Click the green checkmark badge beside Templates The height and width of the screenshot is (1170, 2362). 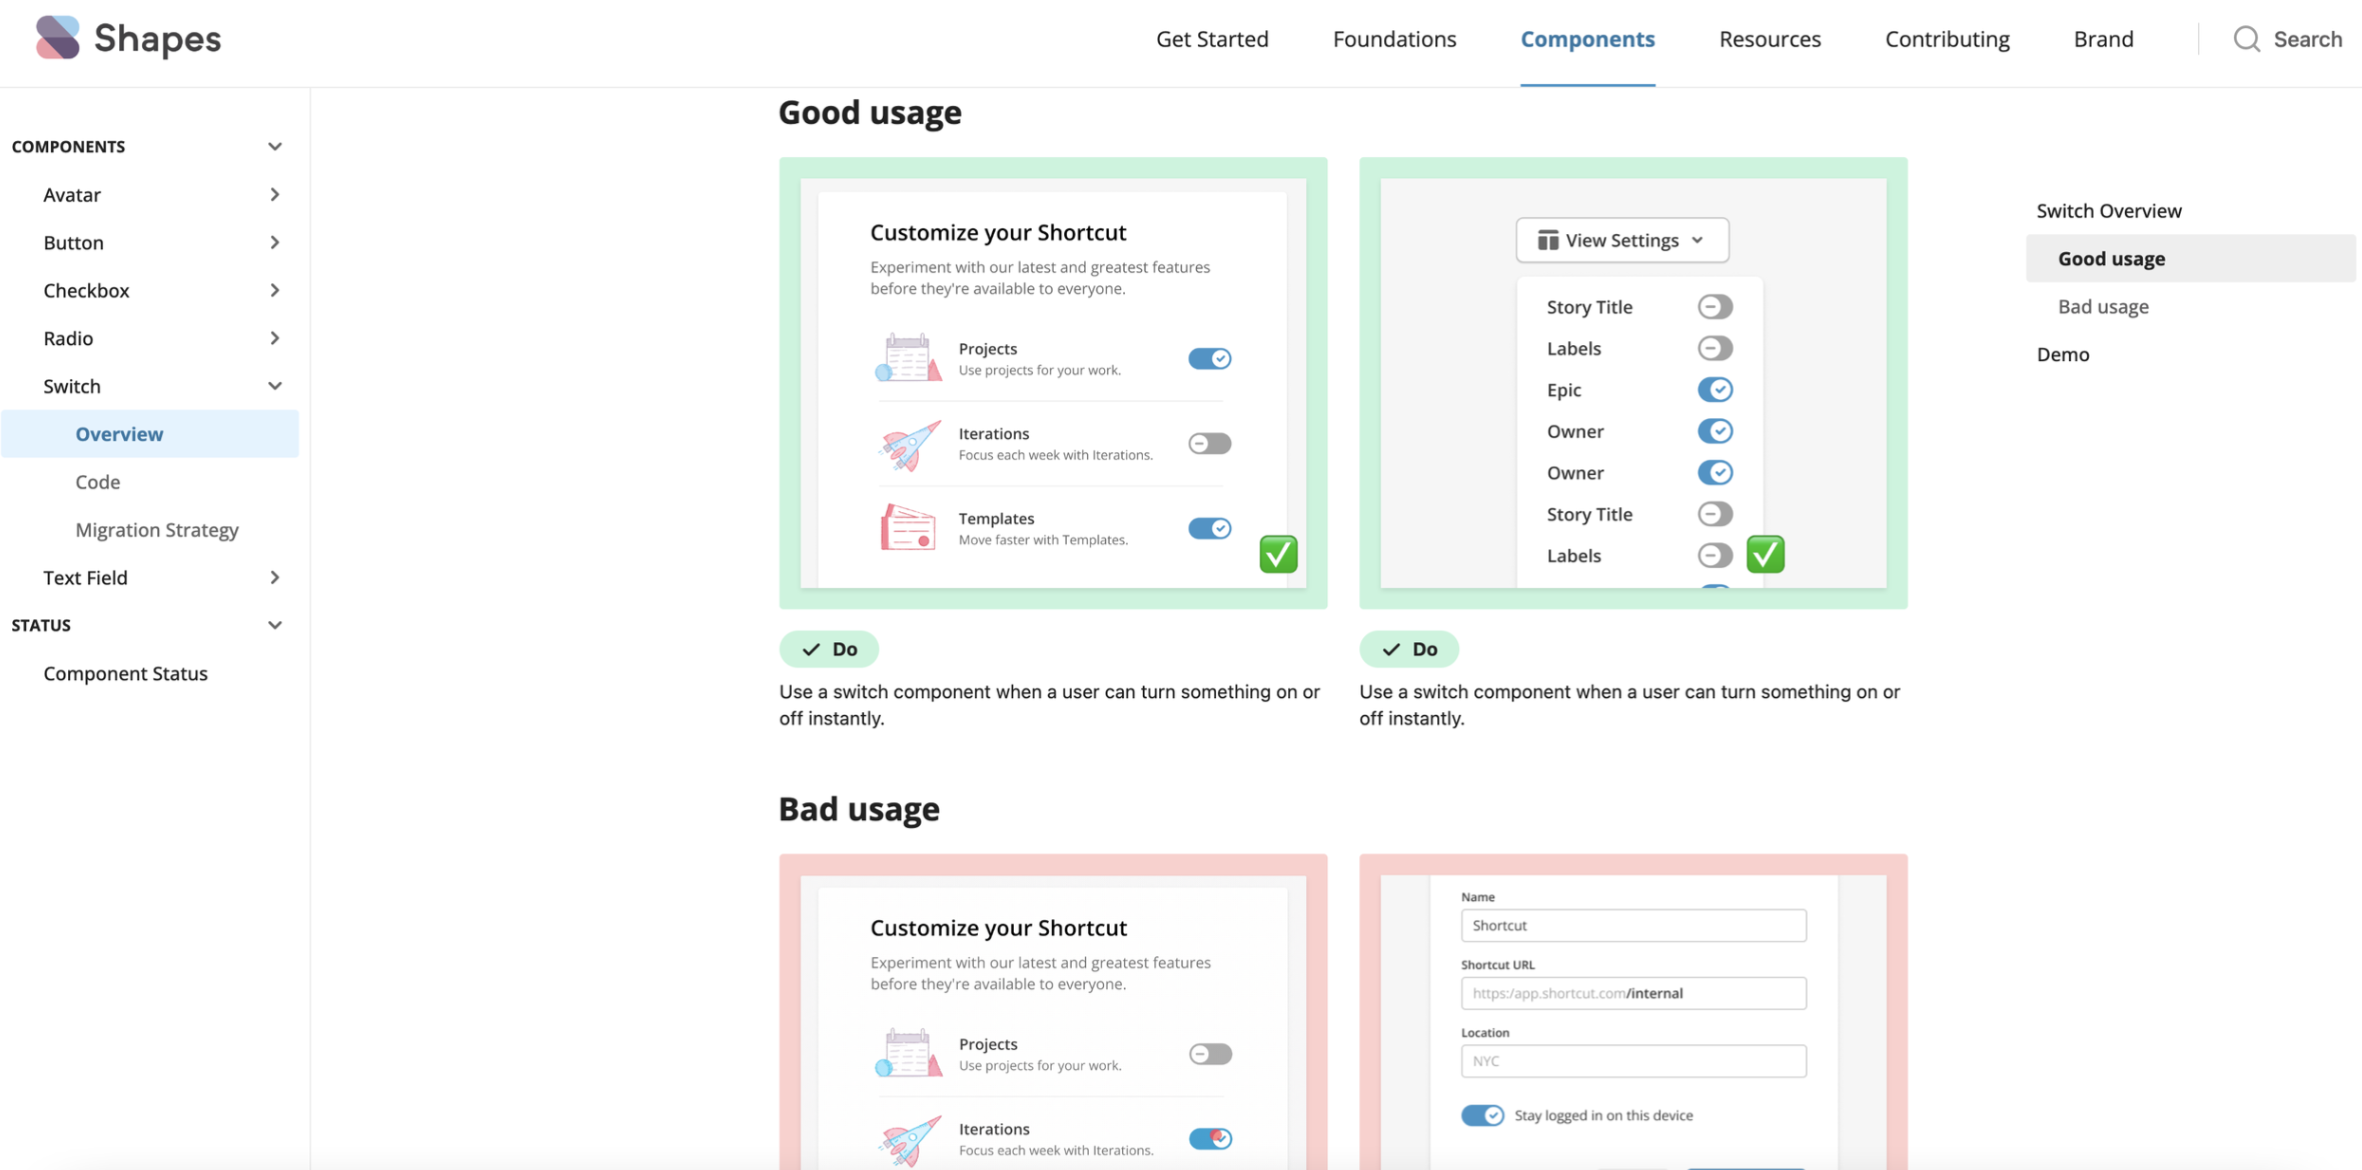pos(1278,554)
